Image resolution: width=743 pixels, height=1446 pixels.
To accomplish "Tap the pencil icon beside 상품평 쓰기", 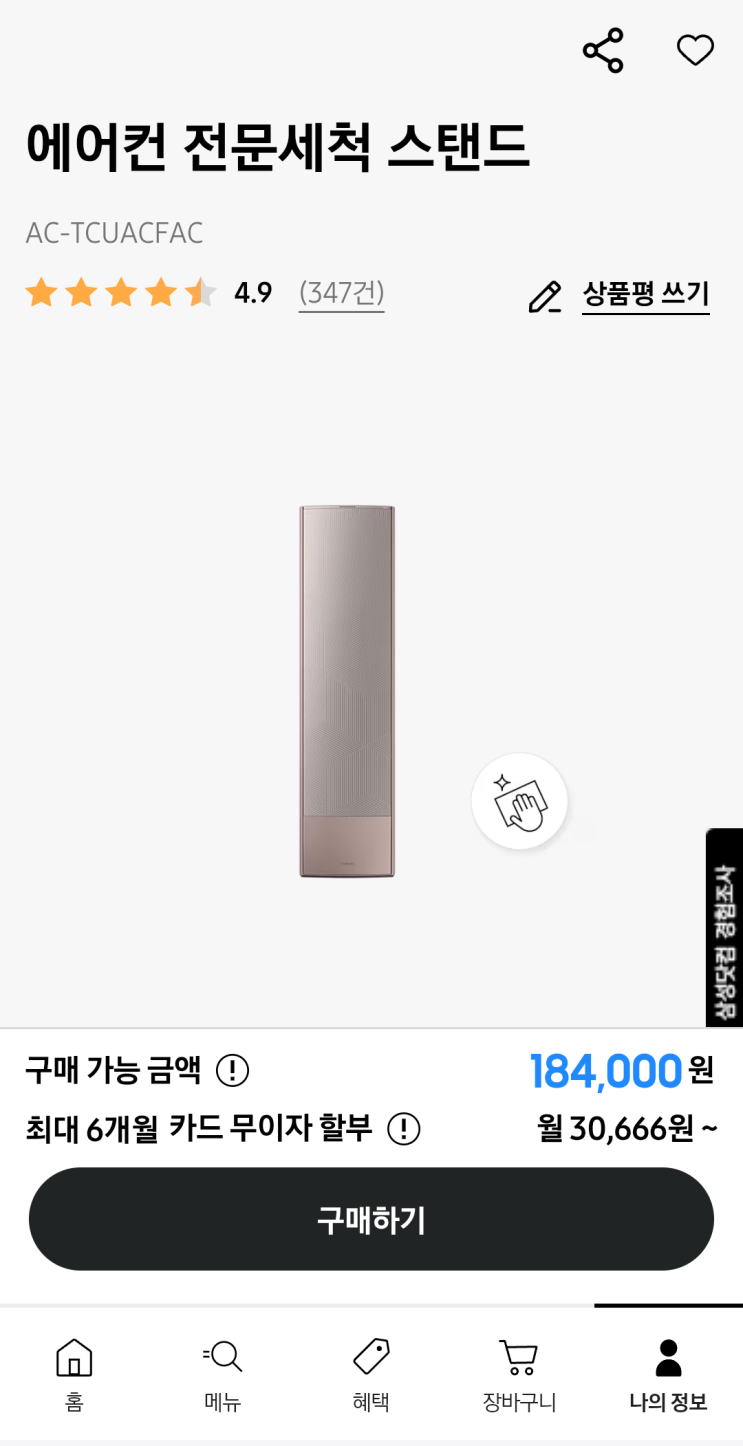I will (545, 297).
